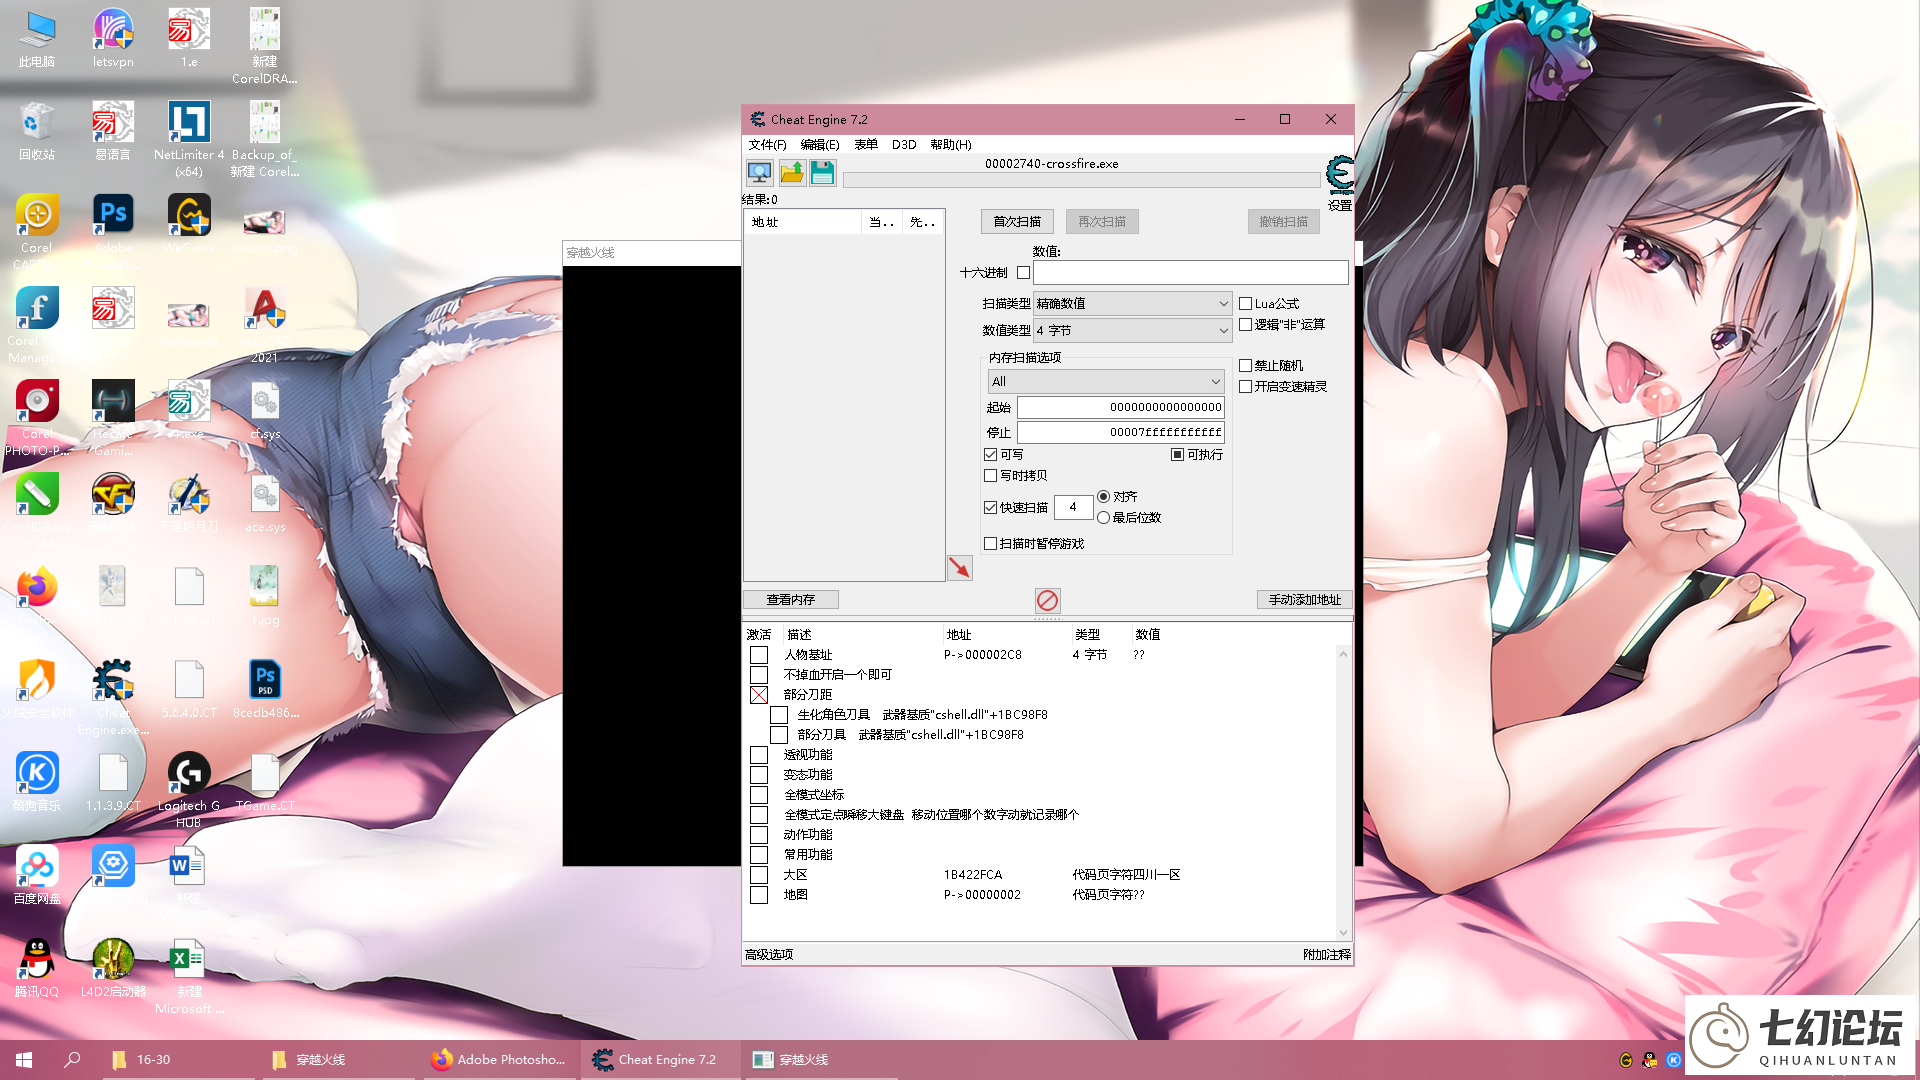The width and height of the screenshot is (1920, 1080).
Task: Enable 禁止随机 checkbox
Action: [x=1245, y=365]
